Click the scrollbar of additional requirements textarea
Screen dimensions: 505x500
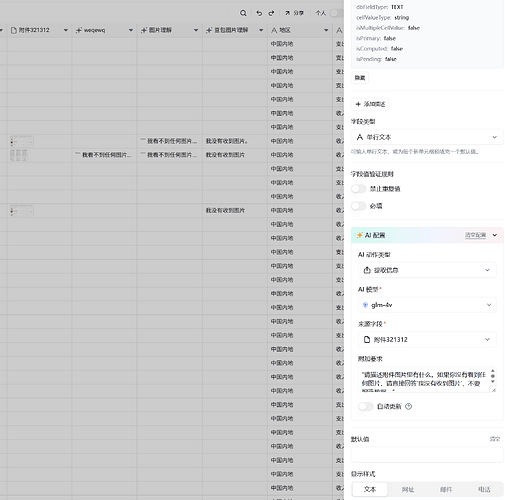(493, 377)
